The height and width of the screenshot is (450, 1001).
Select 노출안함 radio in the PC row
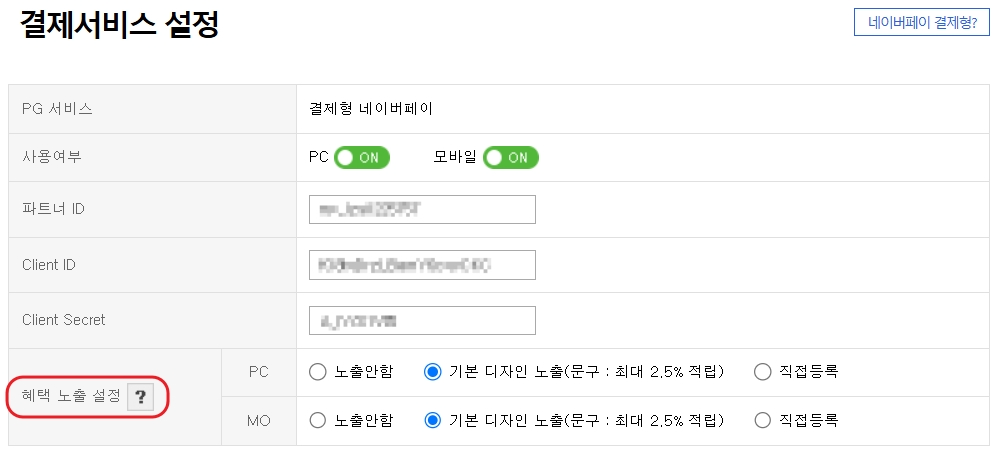pos(317,372)
